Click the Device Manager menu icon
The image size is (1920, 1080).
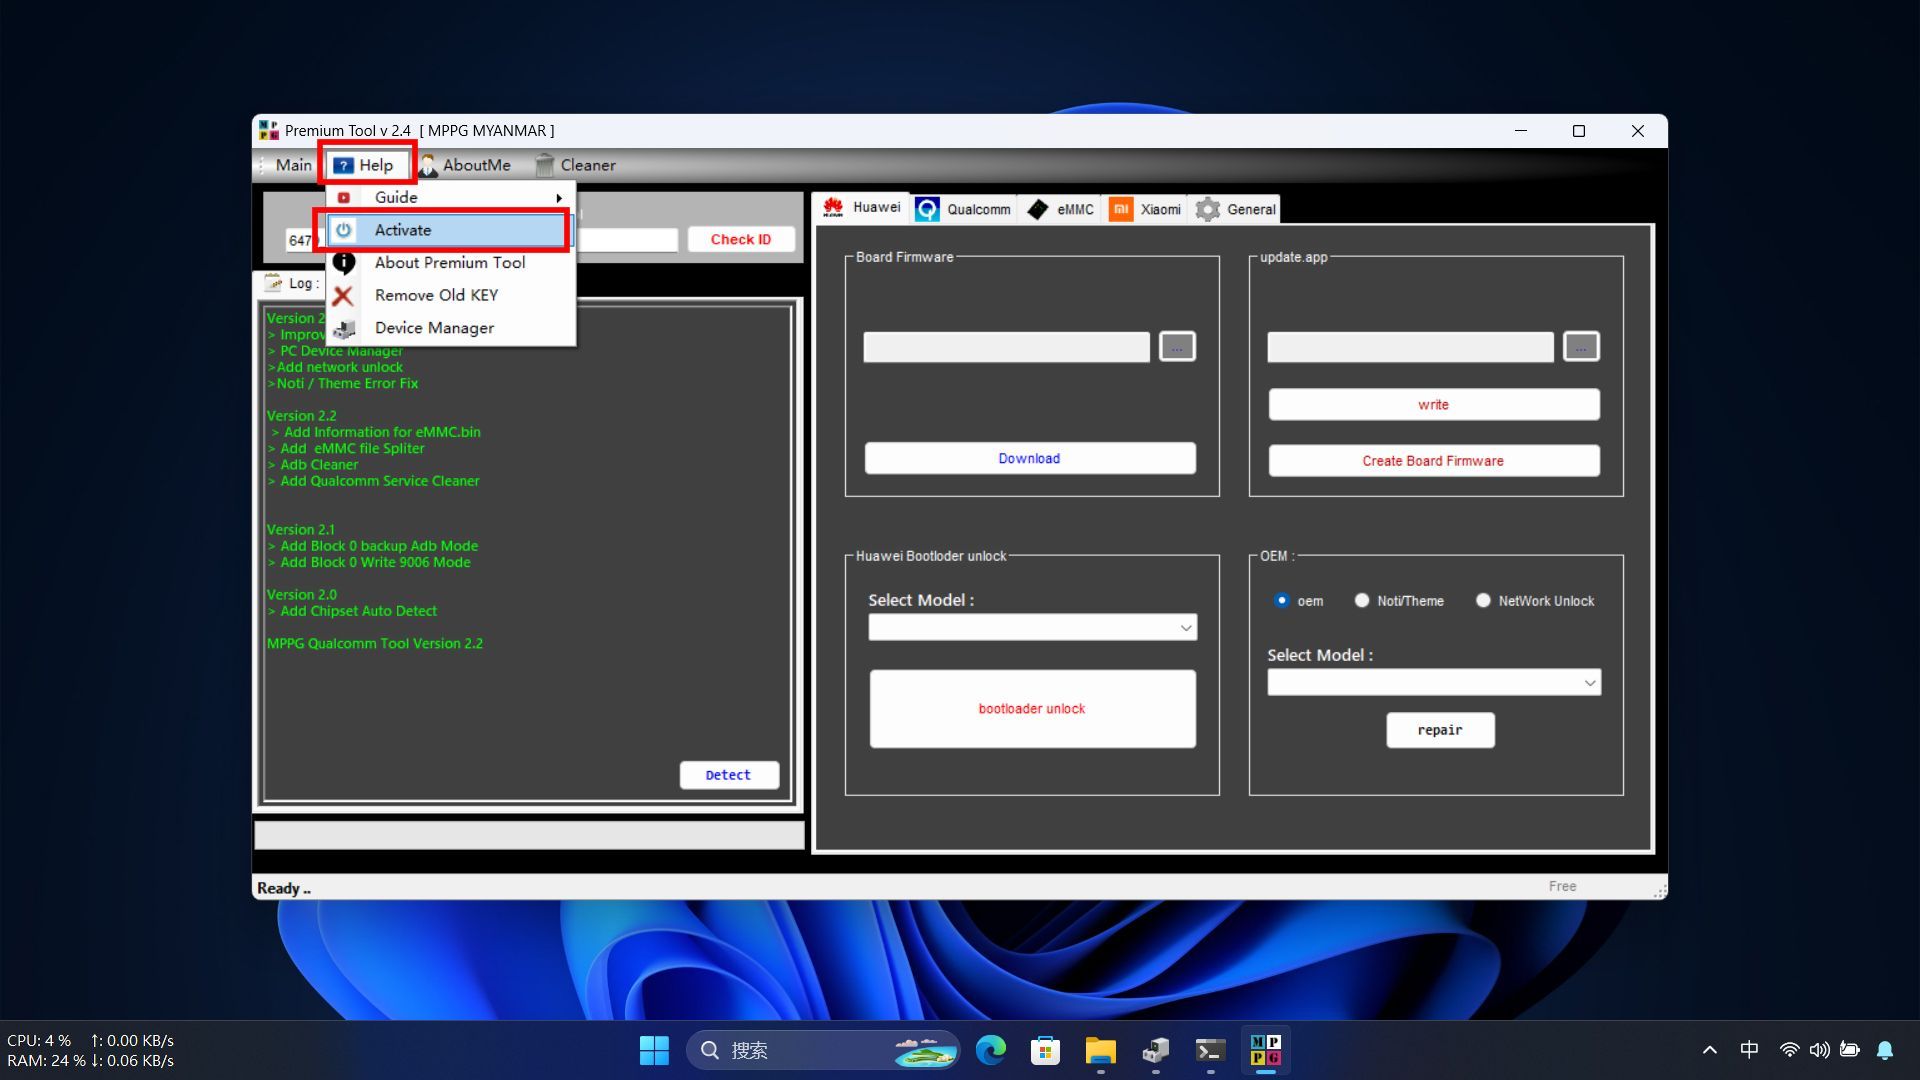(344, 329)
